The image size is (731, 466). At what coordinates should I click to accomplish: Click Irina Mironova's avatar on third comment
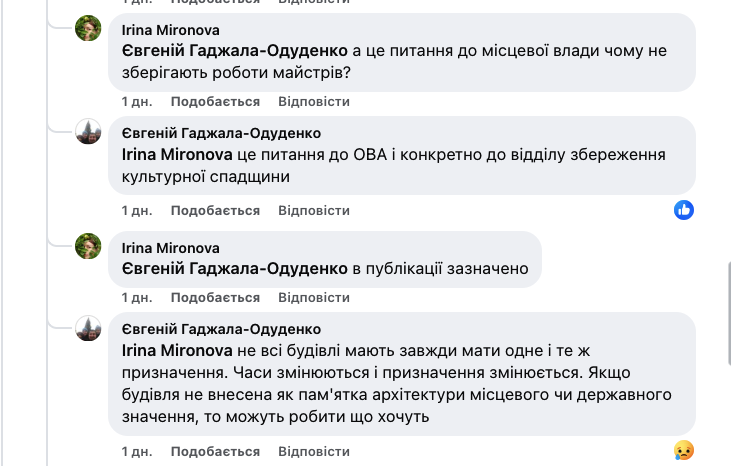pyautogui.click(x=89, y=247)
